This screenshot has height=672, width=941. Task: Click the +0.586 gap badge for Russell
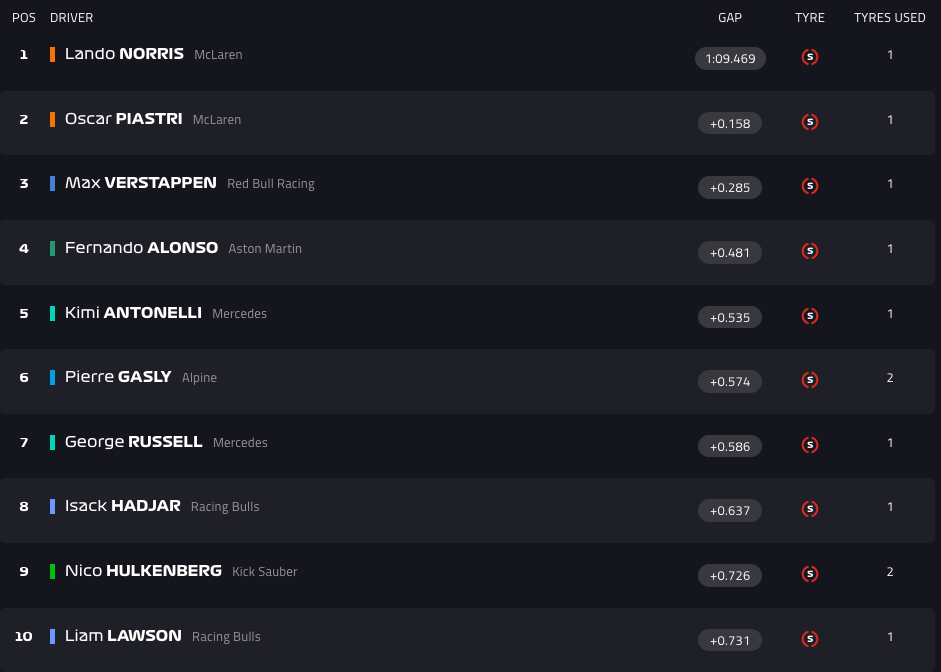pos(730,447)
